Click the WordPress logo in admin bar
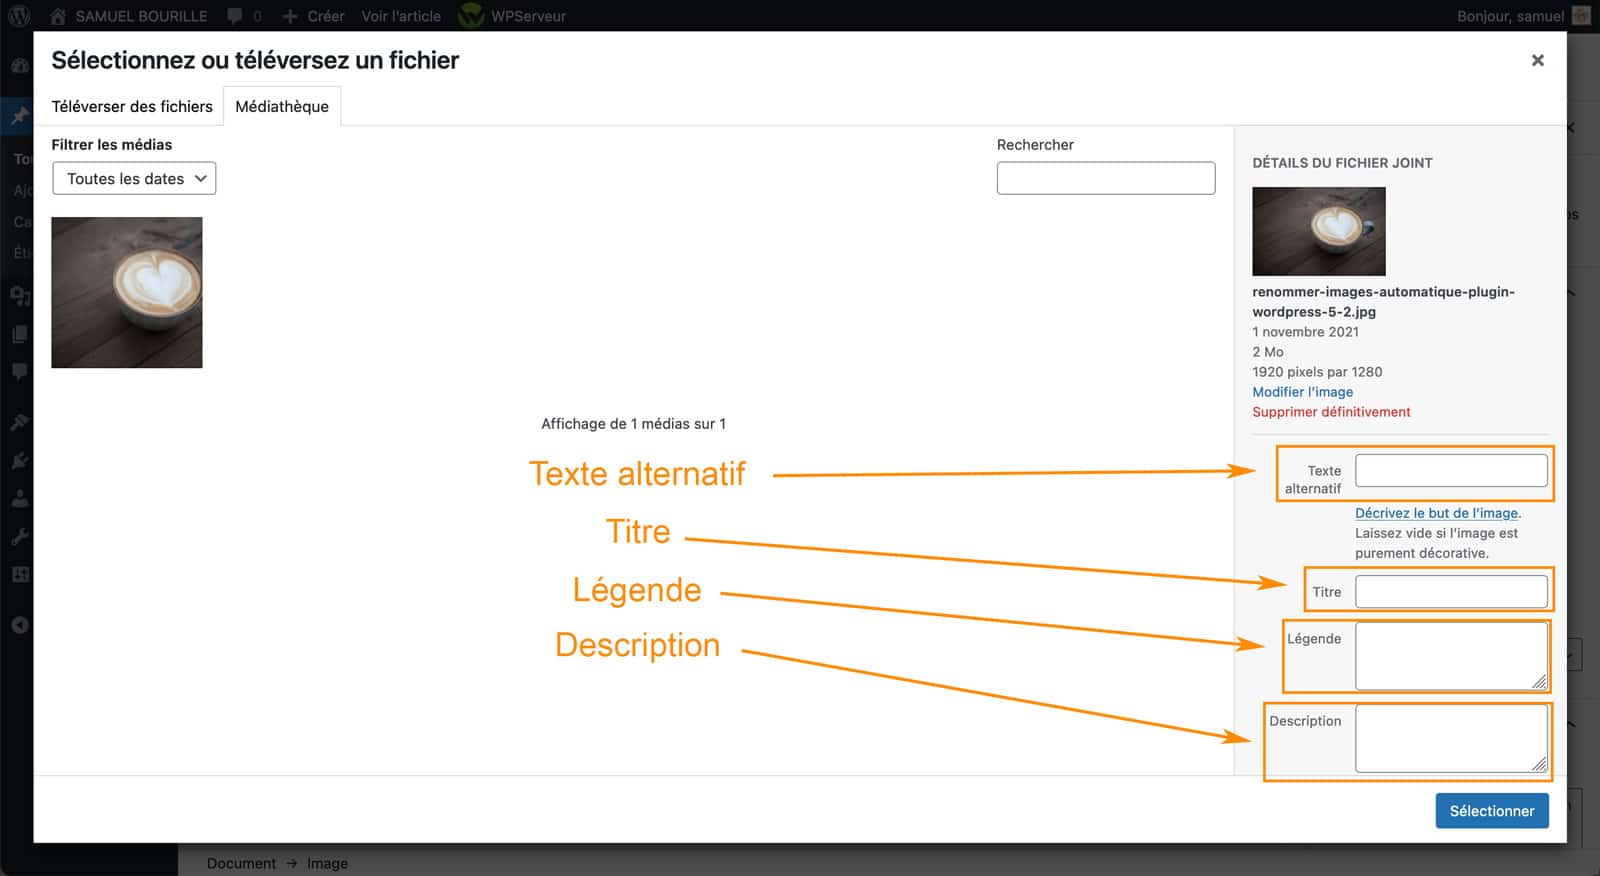Viewport: 1600px width, 876px height. point(19,16)
